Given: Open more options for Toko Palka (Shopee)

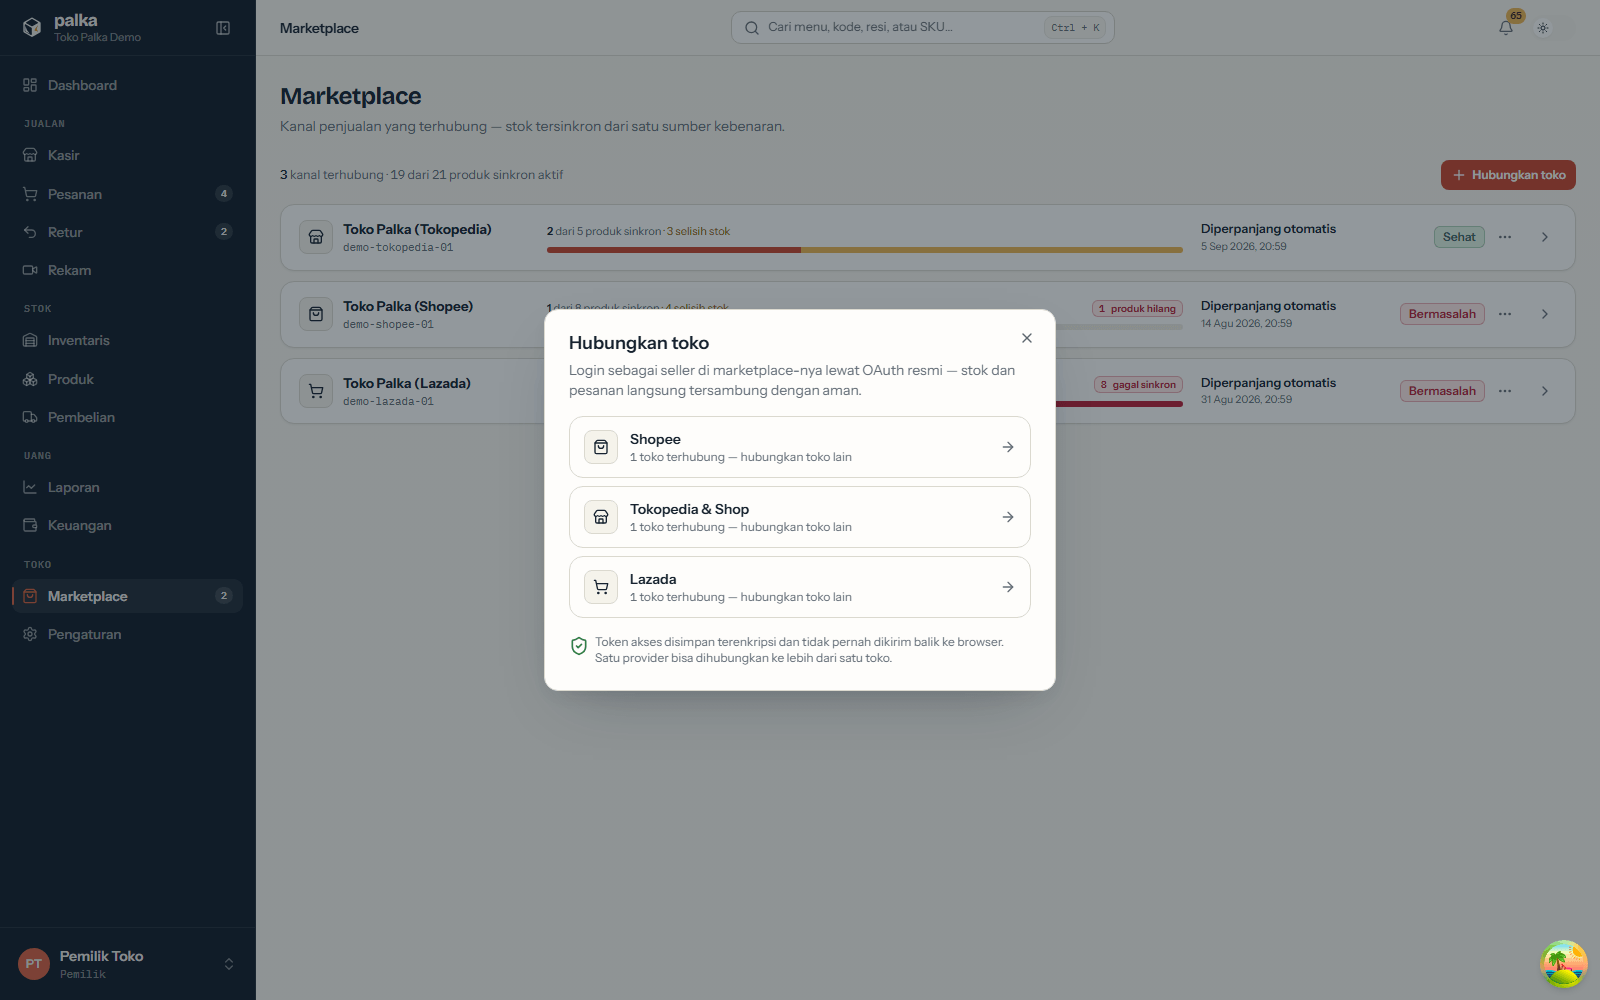Looking at the screenshot, I should [1505, 314].
